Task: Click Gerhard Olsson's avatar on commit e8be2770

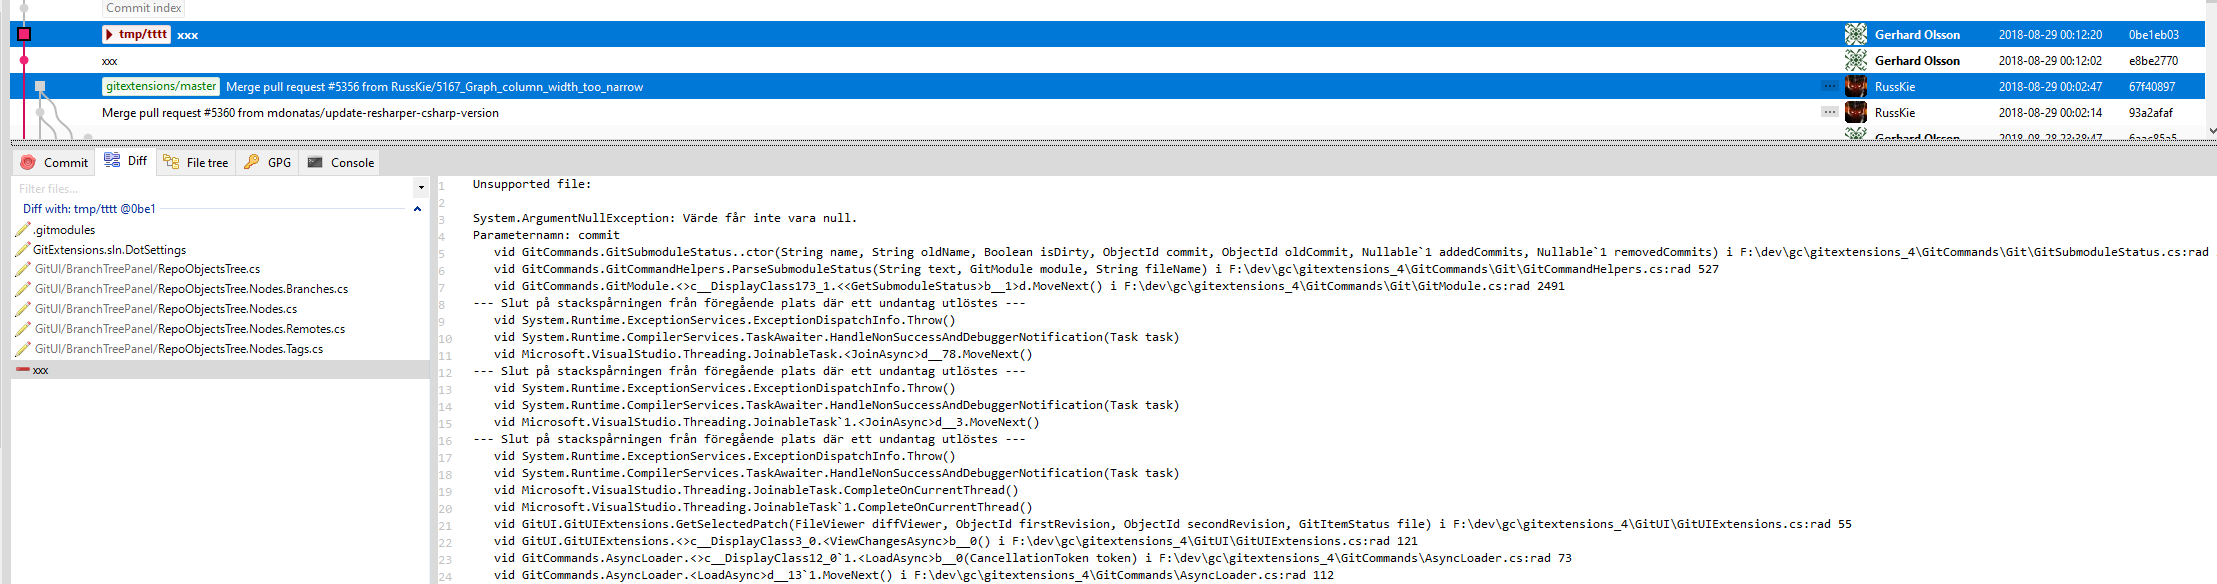Action: click(x=1856, y=60)
